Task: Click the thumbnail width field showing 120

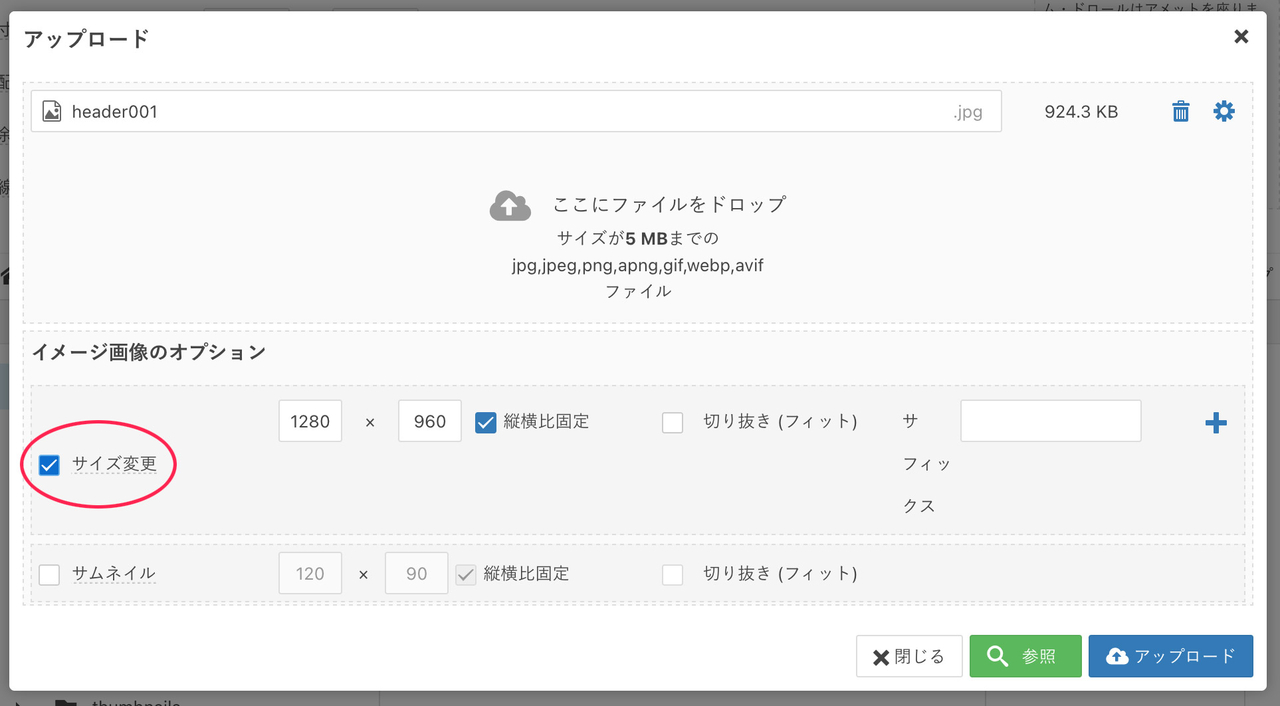Action: [x=310, y=574]
